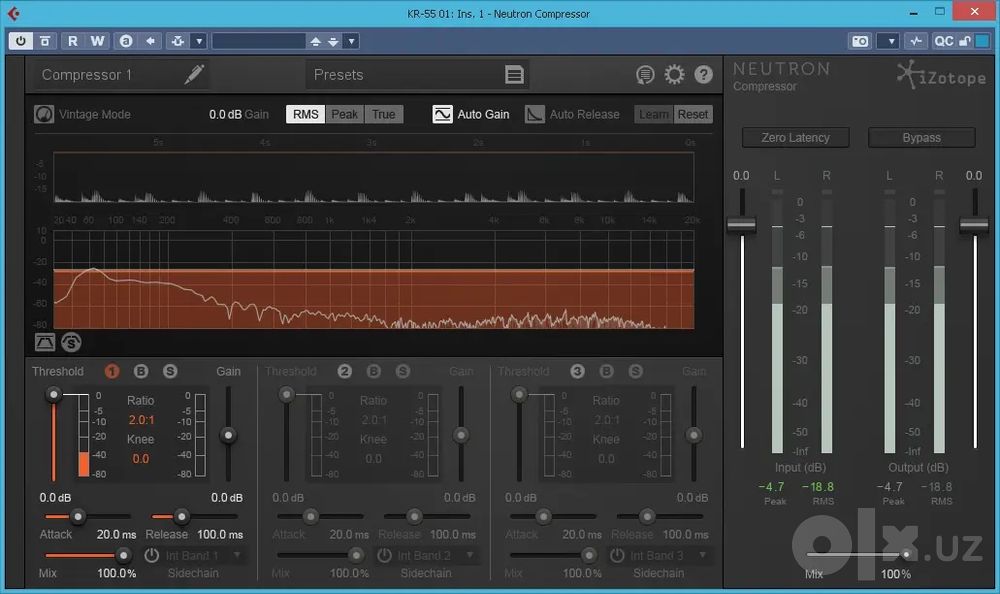Viewport: 1000px width, 594px height.
Task: Select band 2 button
Action: click(x=344, y=371)
